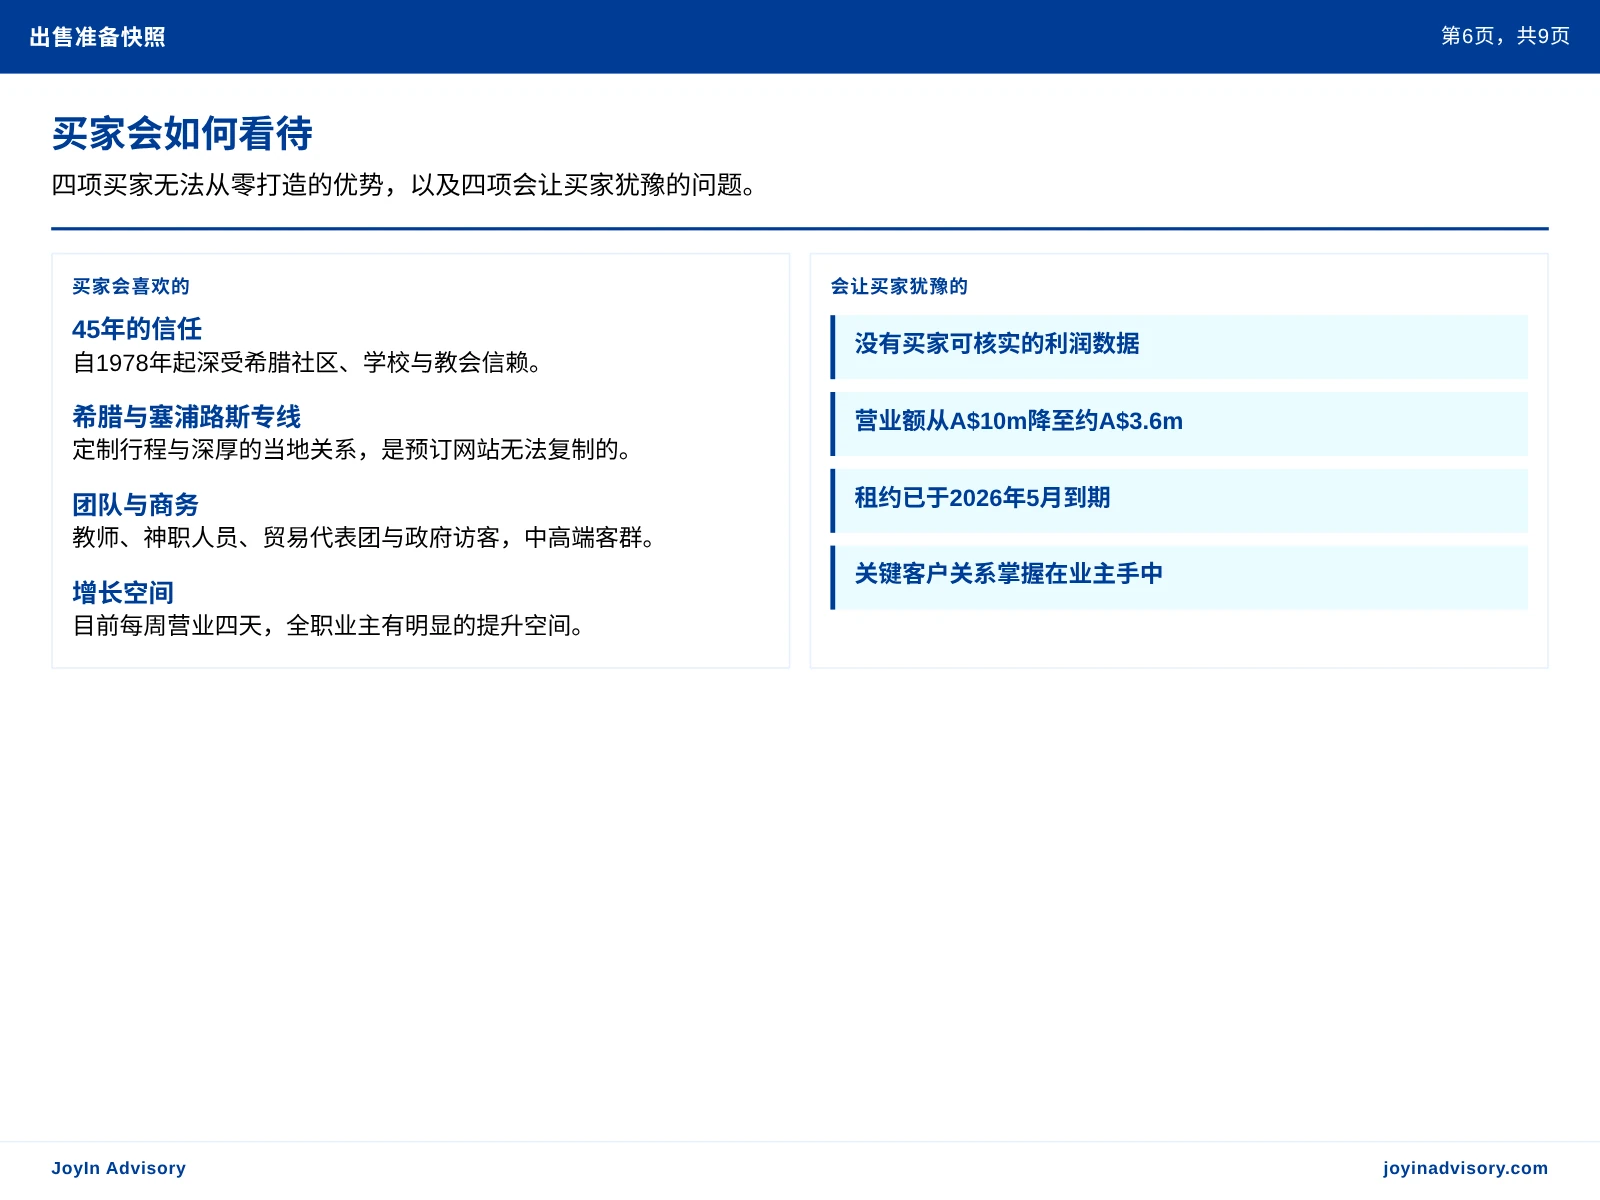Click the footer name JoyIn Advisory
Screen dimensions: 1600x1200
[x=119, y=1168]
